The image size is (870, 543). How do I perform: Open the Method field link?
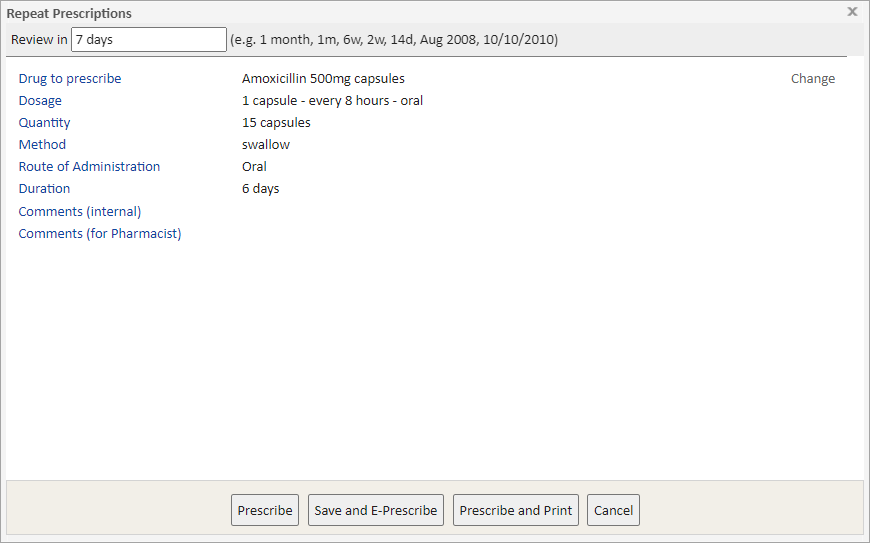[42, 145]
